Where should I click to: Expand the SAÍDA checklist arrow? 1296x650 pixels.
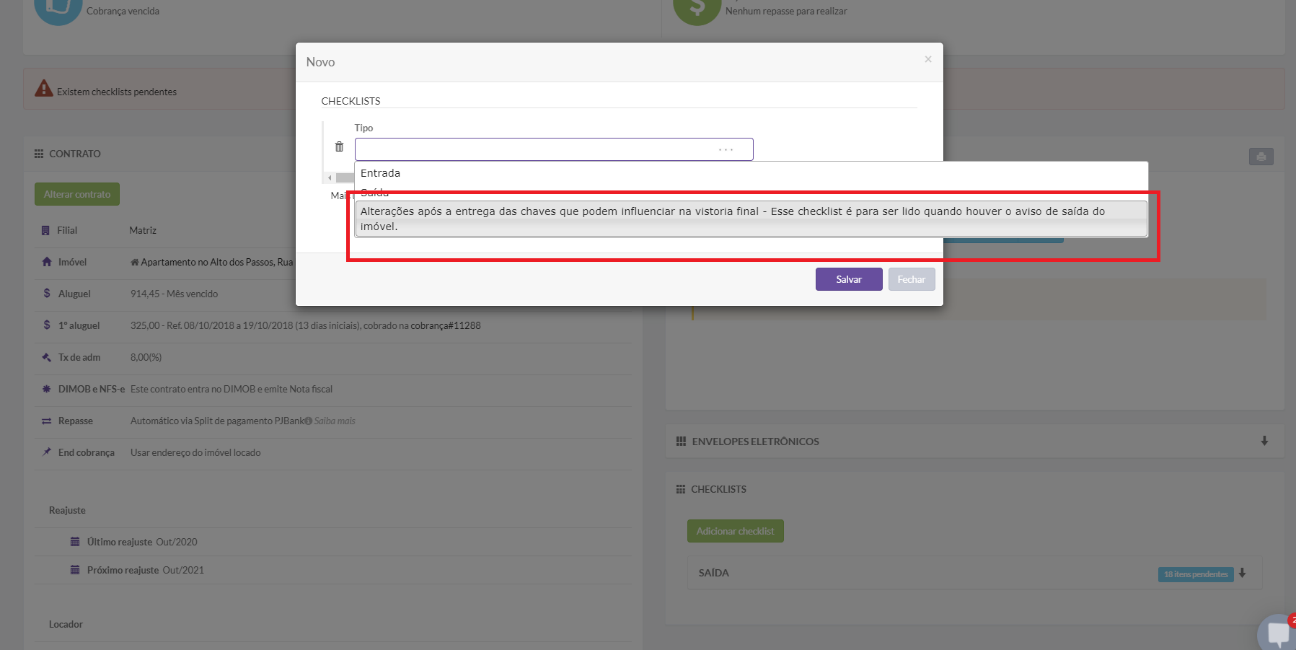click(1242, 574)
